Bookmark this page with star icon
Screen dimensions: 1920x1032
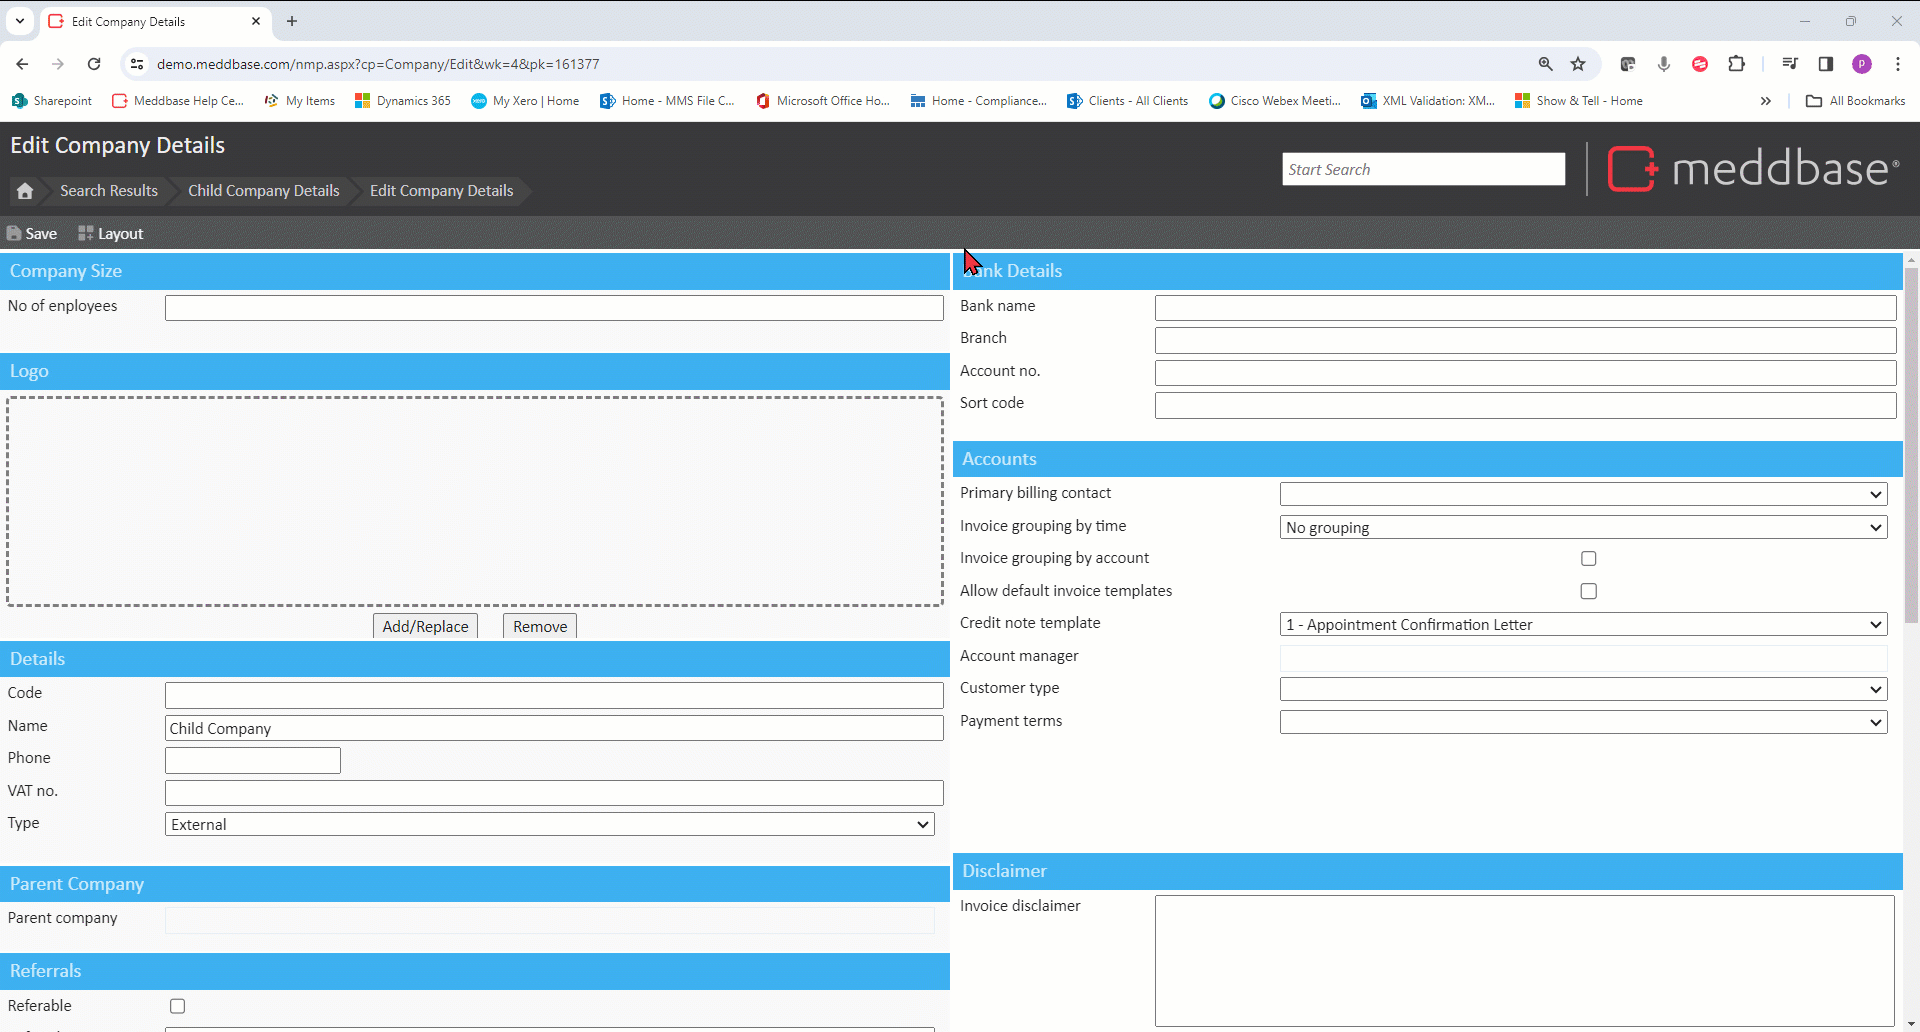click(1578, 64)
